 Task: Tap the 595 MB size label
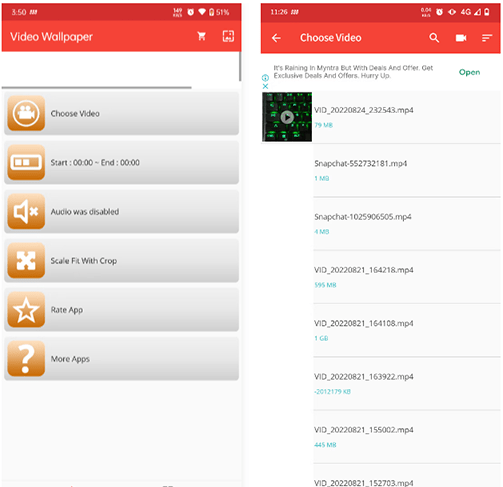[325, 285]
